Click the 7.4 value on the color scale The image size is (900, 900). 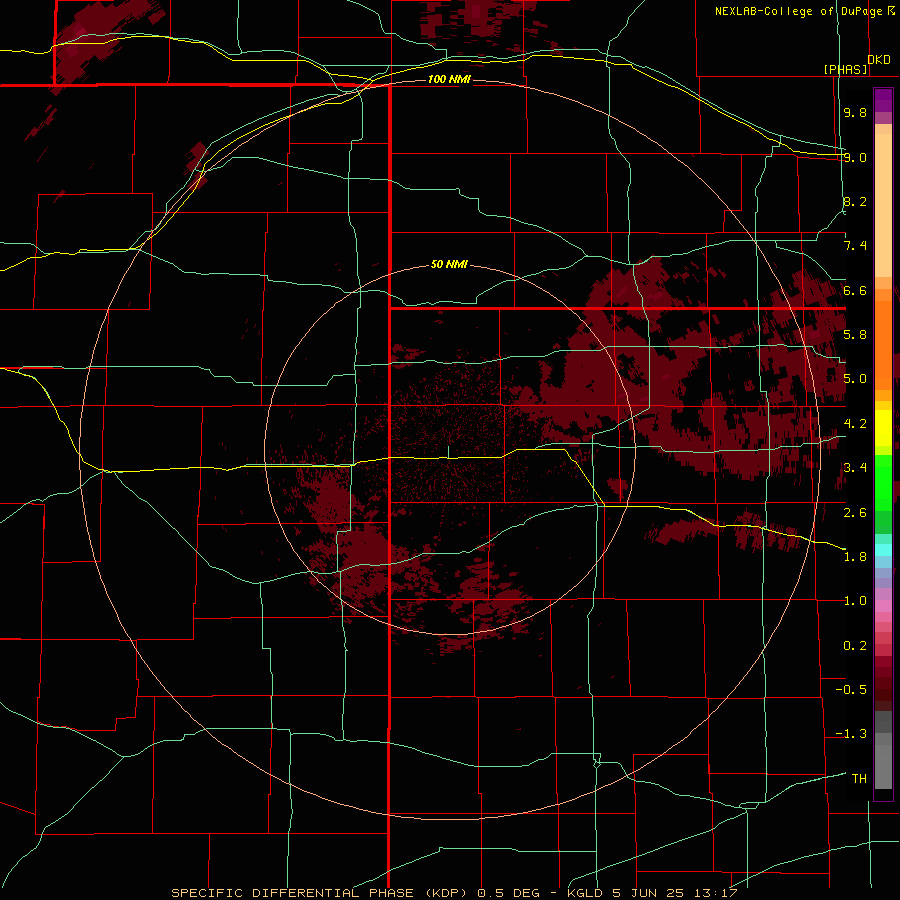(x=855, y=246)
